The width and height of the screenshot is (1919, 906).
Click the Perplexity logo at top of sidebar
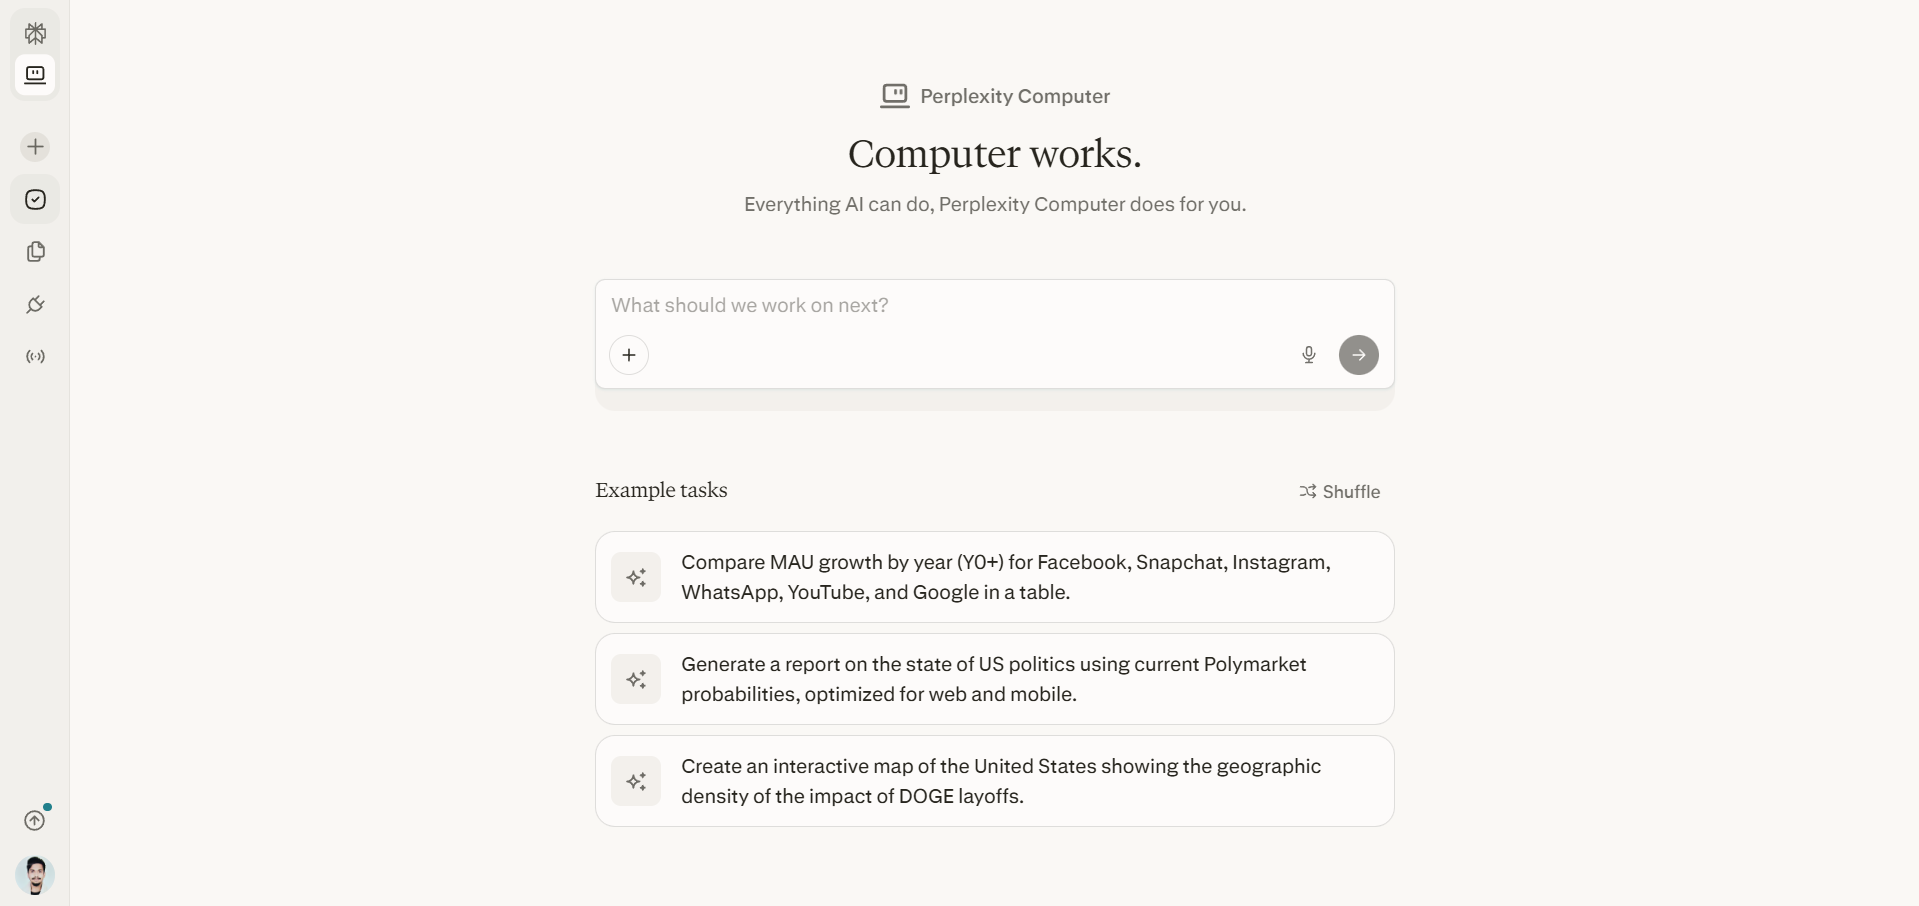coord(35,33)
